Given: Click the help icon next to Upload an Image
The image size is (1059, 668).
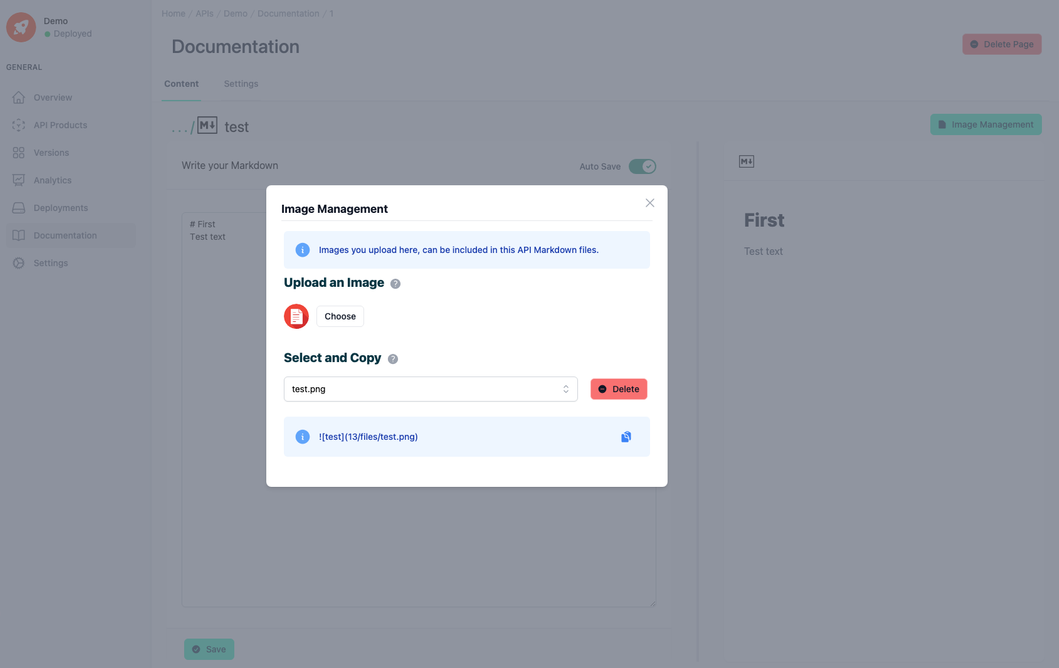Looking at the screenshot, I should 395,283.
